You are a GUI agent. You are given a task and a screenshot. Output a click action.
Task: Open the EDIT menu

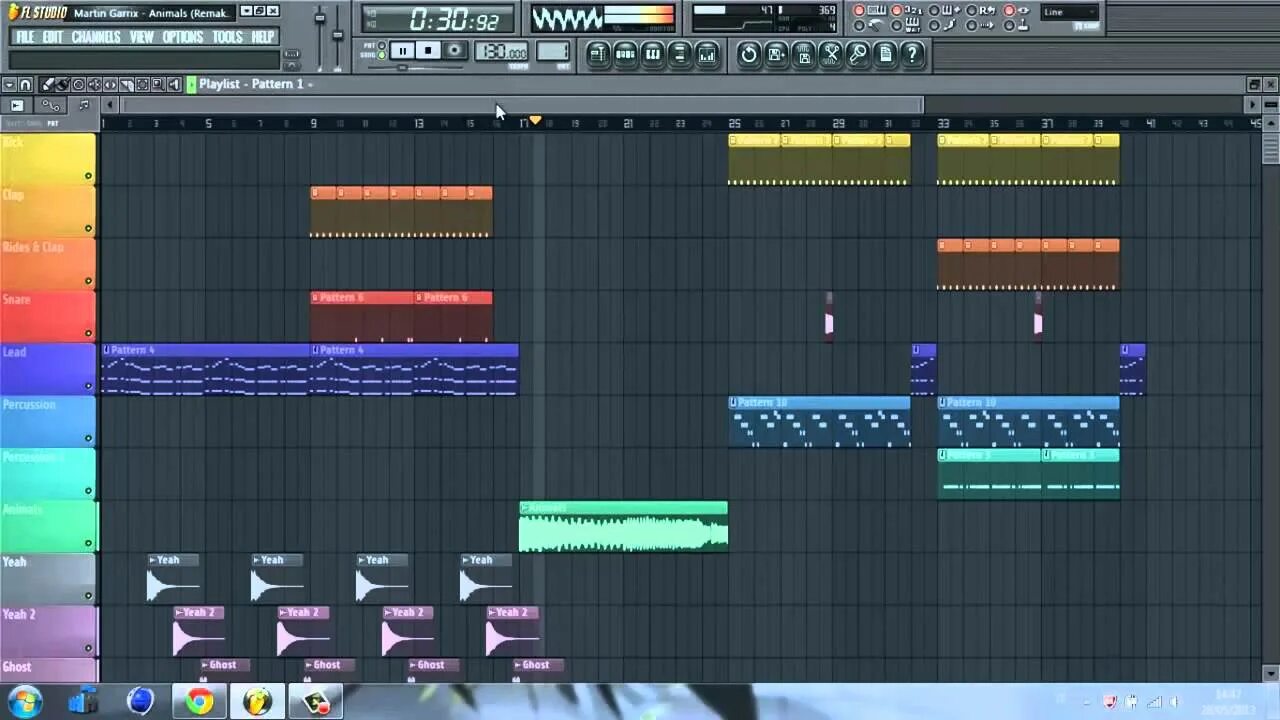point(53,37)
